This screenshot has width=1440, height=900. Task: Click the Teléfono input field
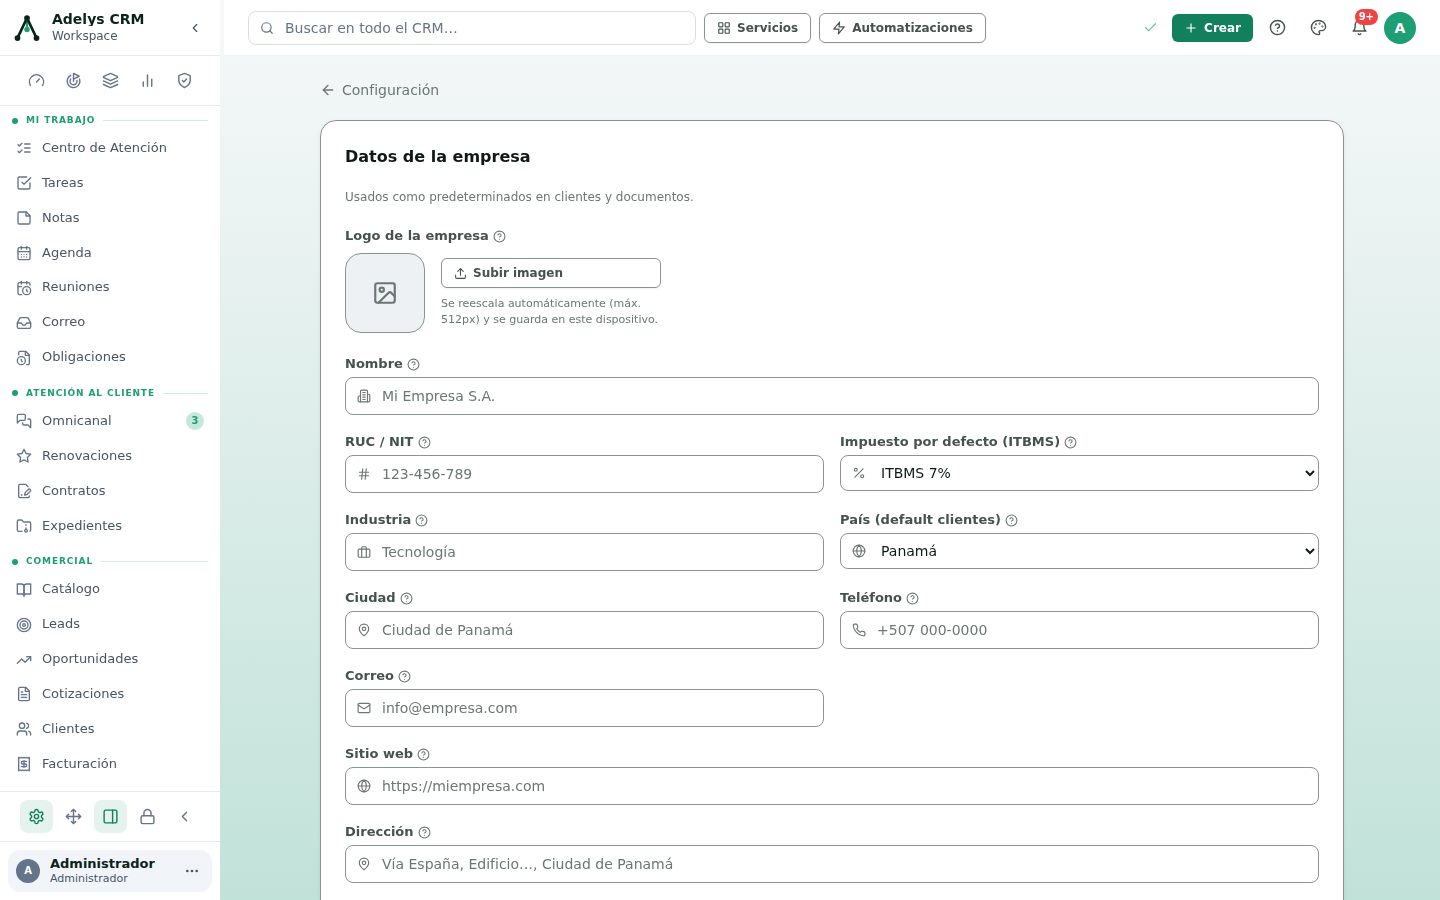tap(1079, 630)
